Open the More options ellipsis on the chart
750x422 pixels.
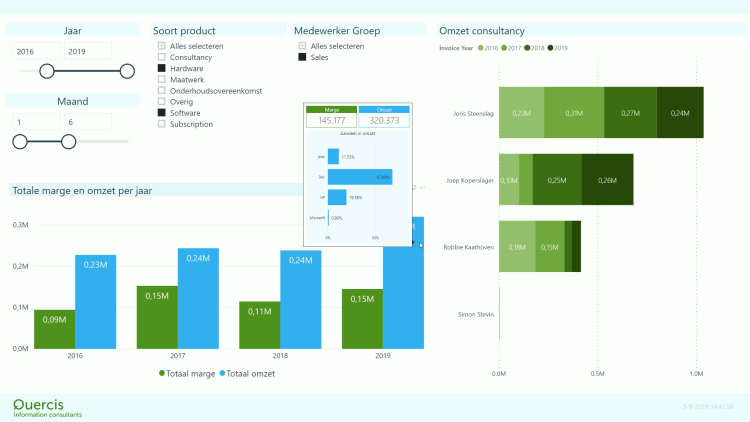click(x=422, y=187)
